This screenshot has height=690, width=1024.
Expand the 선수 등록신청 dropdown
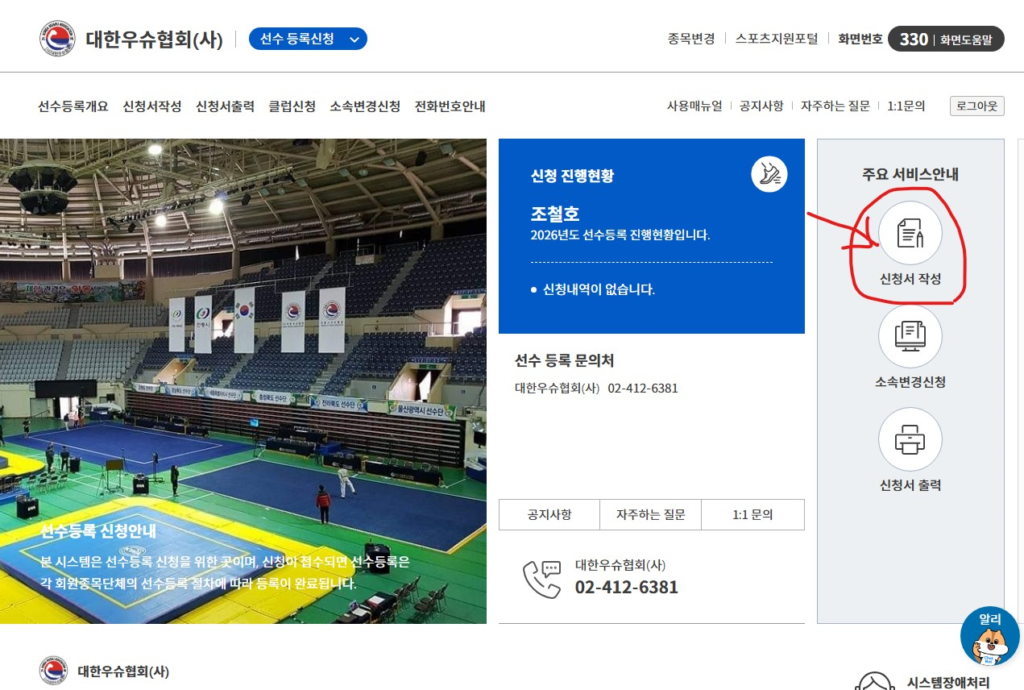pyautogui.click(x=308, y=39)
